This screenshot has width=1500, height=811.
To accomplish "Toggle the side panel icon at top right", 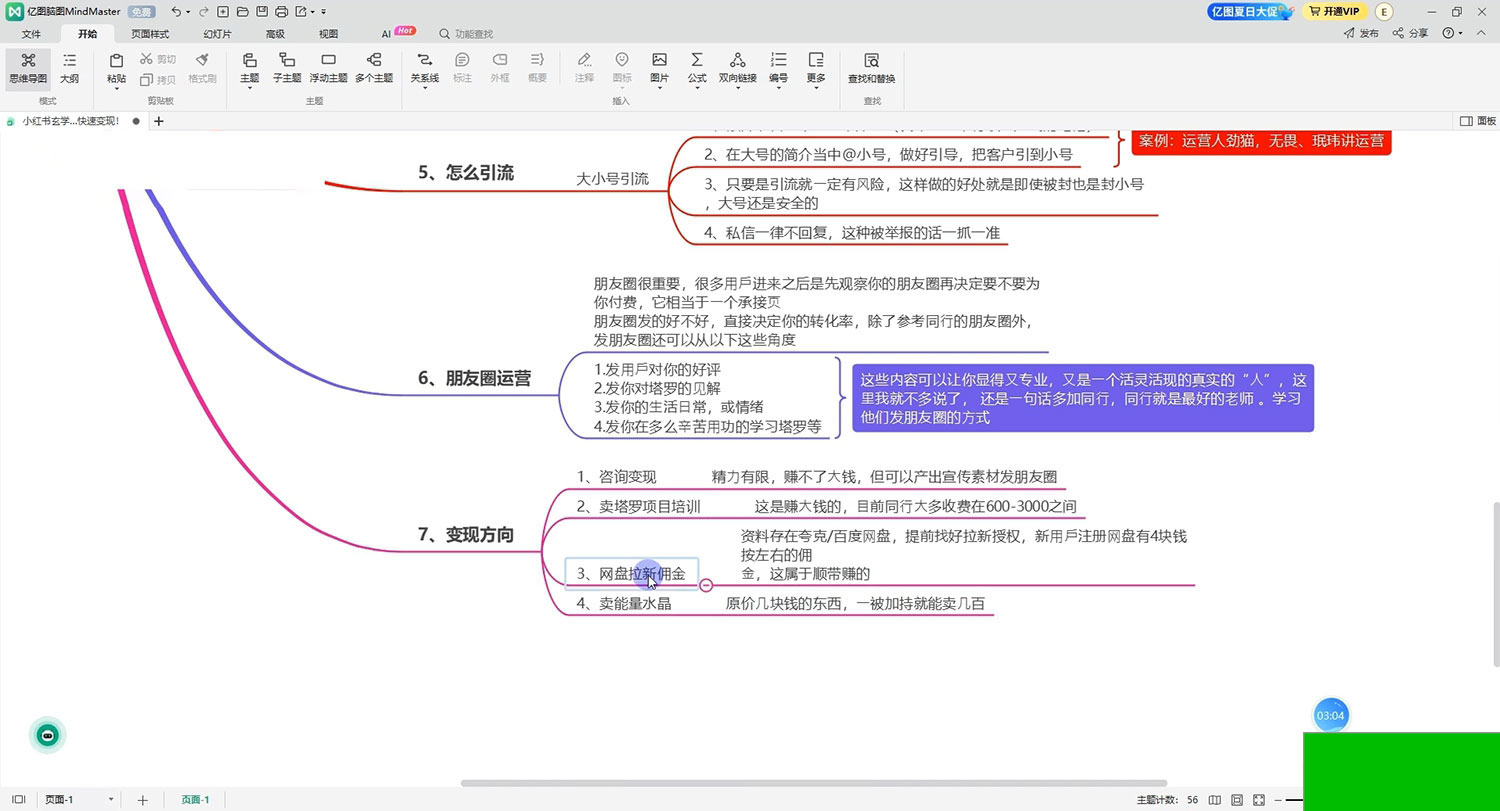I will tap(1466, 121).
